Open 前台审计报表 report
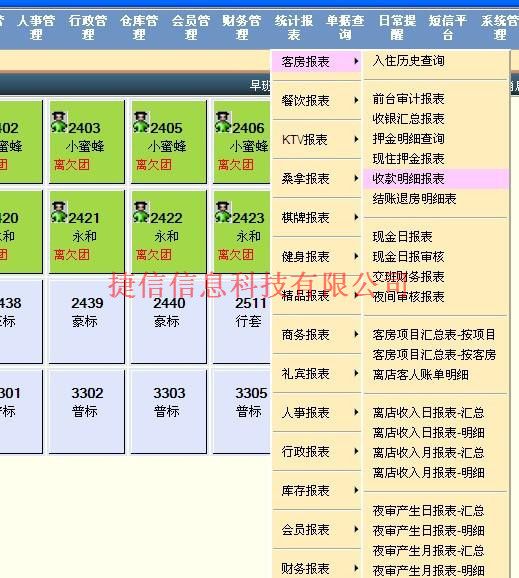This screenshot has width=519, height=578. (408, 99)
